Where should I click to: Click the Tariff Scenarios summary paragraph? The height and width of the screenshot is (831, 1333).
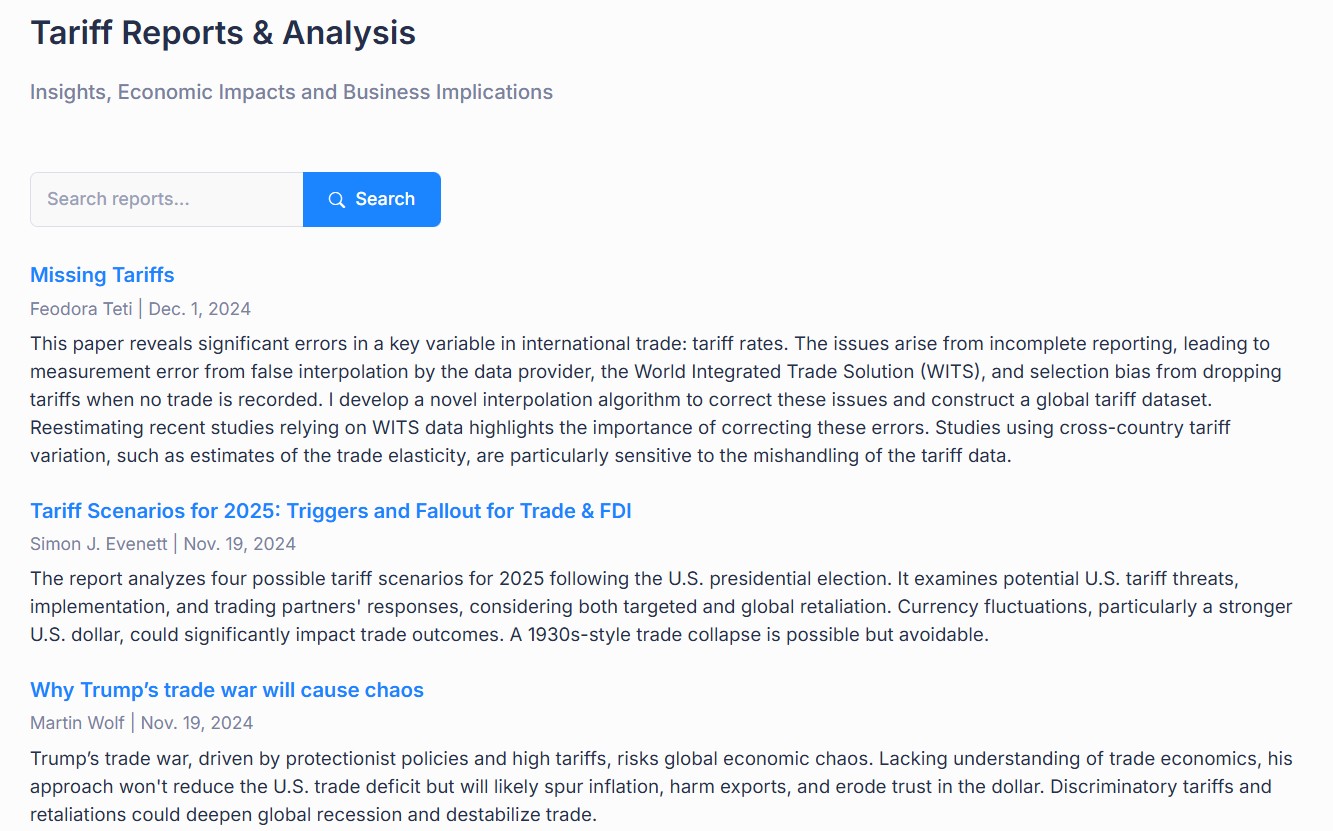[x=661, y=607]
